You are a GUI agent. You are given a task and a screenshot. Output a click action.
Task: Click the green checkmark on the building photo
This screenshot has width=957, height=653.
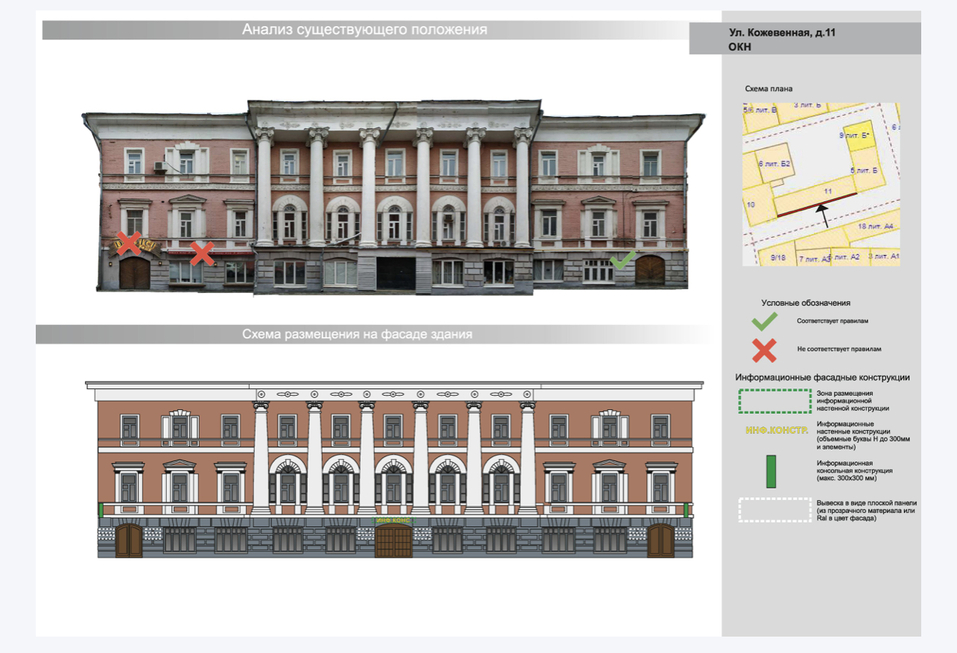(x=622, y=260)
